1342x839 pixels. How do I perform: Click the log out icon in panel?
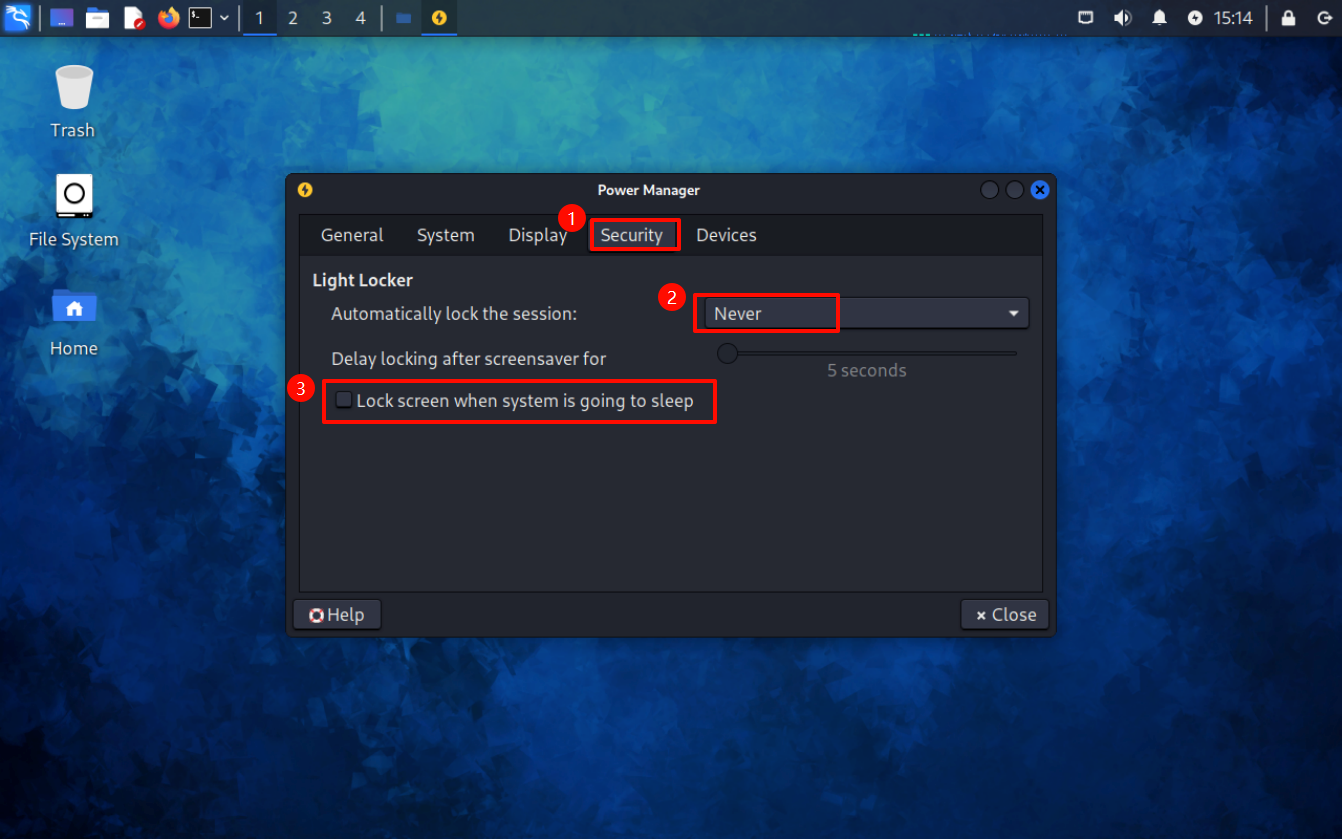[1323, 18]
